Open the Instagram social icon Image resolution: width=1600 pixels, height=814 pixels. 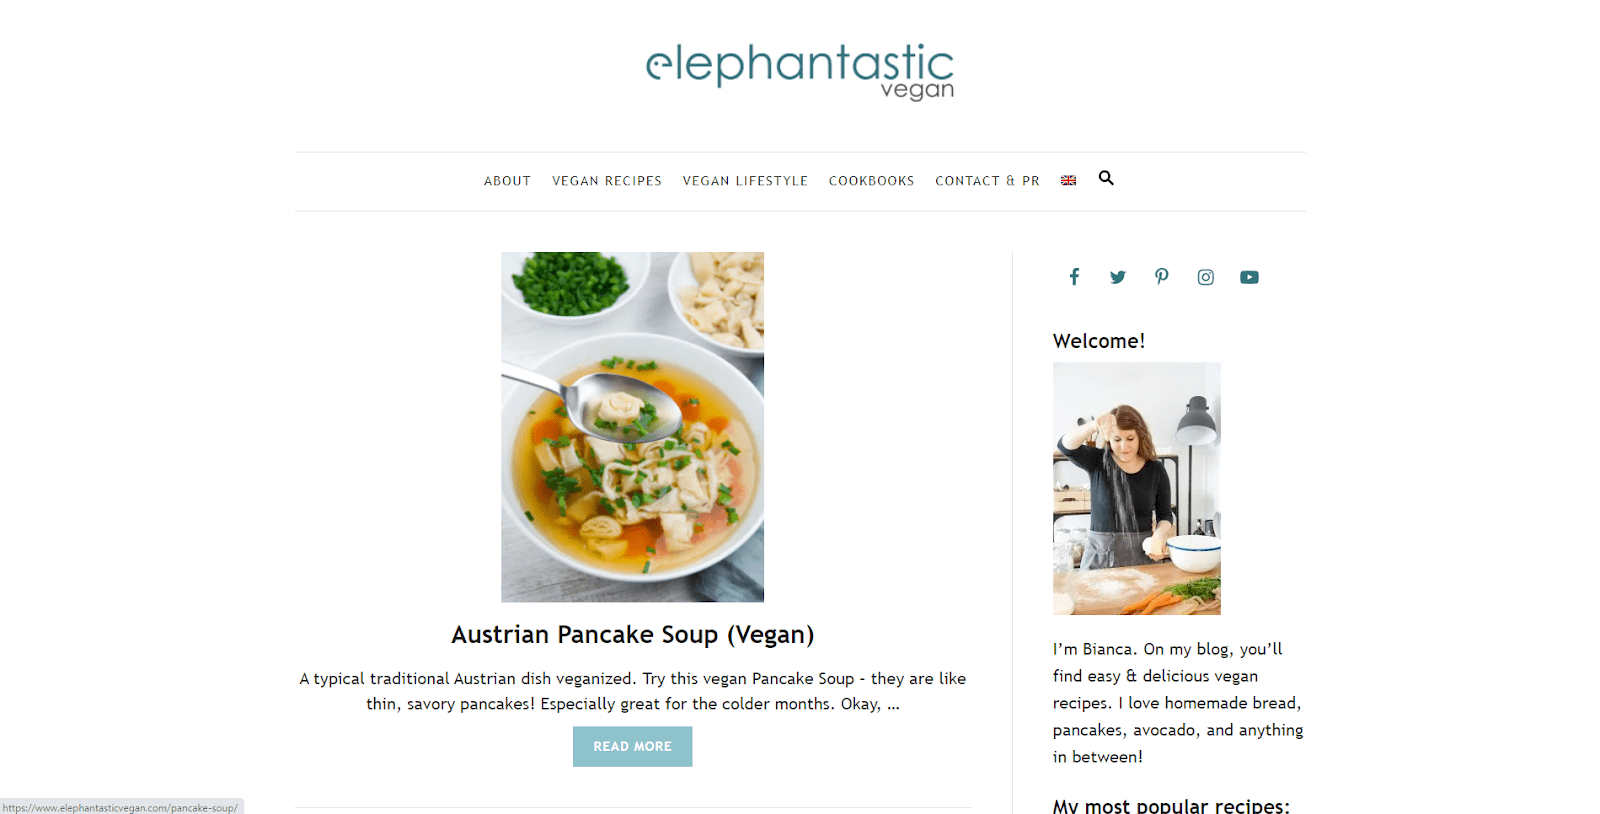[1206, 277]
